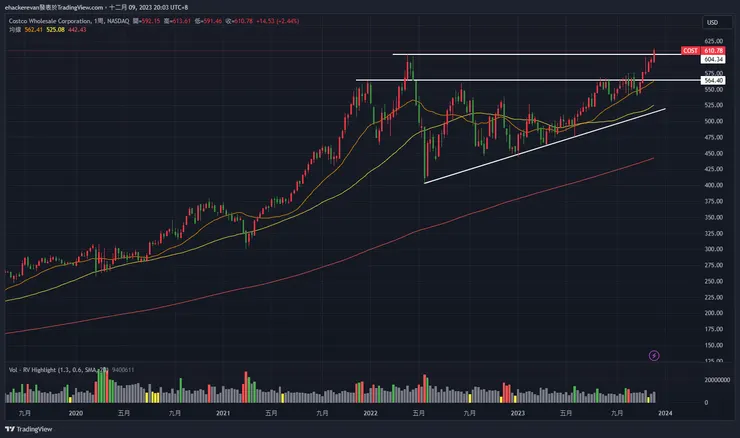Click the 十二月 09, 2023 20:03 UTC+8 timestamp
The width and height of the screenshot is (740, 438).
tap(149, 8)
